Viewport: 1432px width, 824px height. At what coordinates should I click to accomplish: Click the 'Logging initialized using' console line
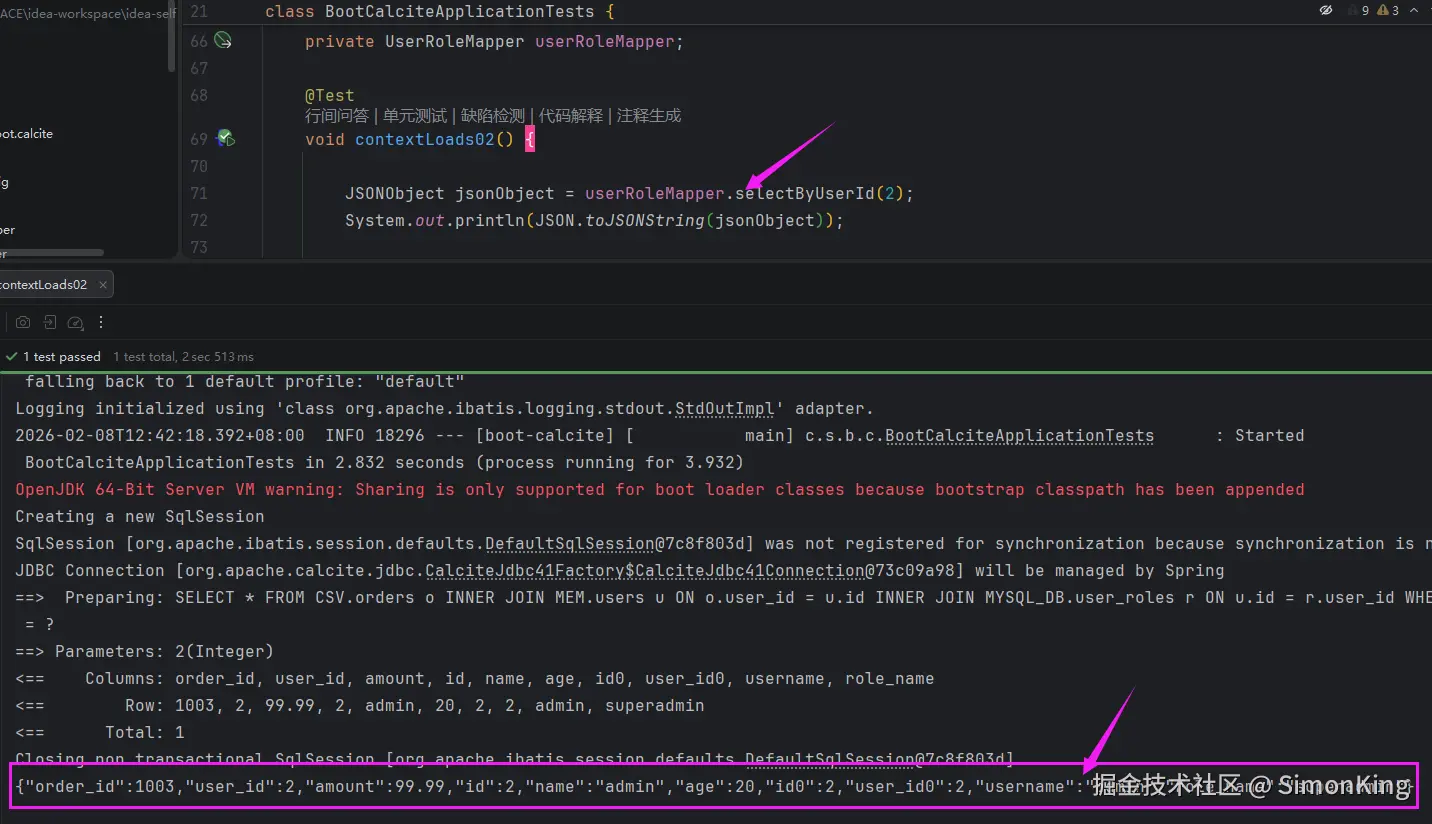tap(445, 408)
